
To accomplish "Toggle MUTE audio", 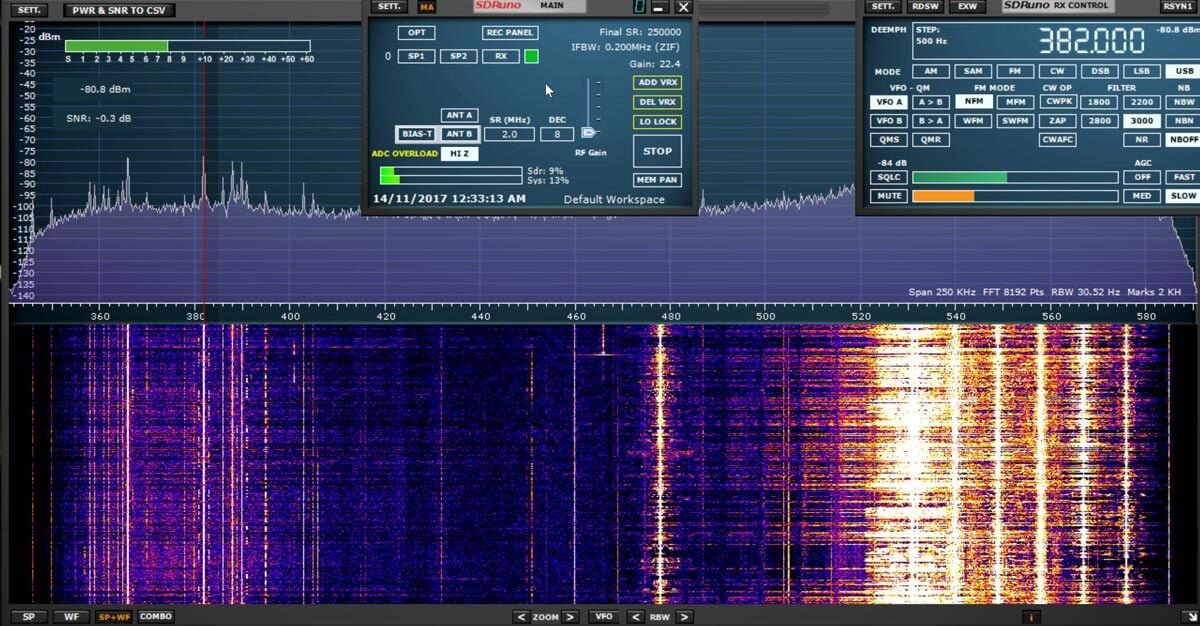I will tap(889, 196).
